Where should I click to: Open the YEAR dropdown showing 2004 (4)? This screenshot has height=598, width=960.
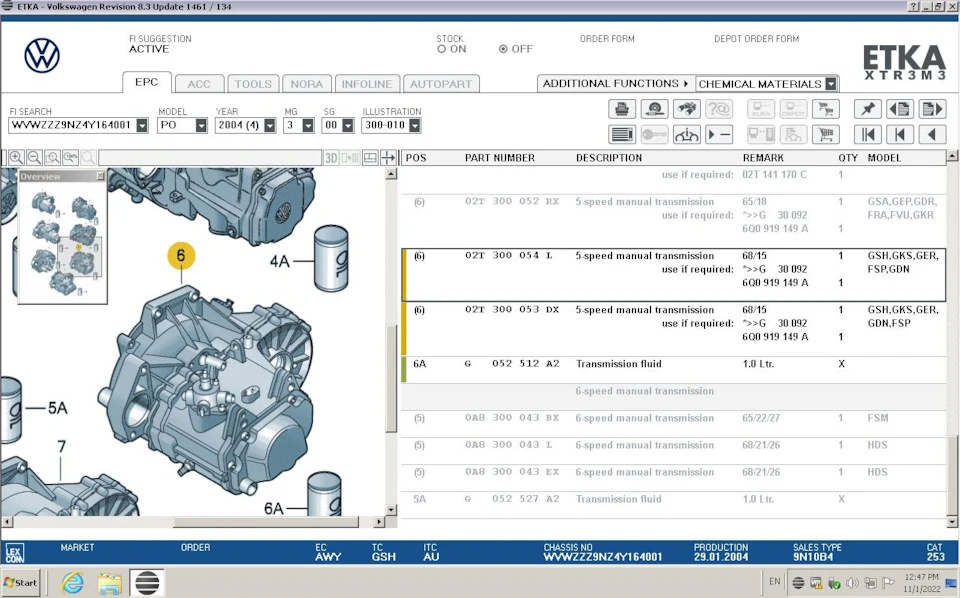point(269,125)
